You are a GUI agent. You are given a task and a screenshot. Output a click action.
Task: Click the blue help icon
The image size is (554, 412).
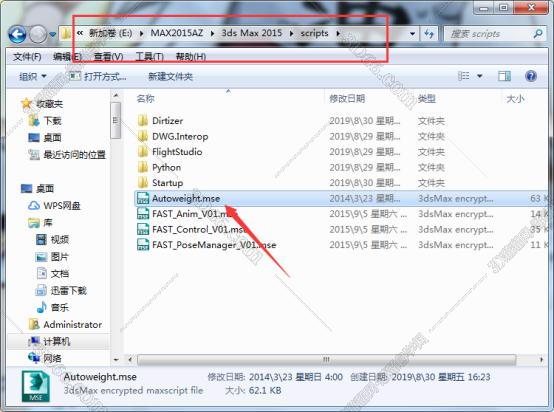531,76
